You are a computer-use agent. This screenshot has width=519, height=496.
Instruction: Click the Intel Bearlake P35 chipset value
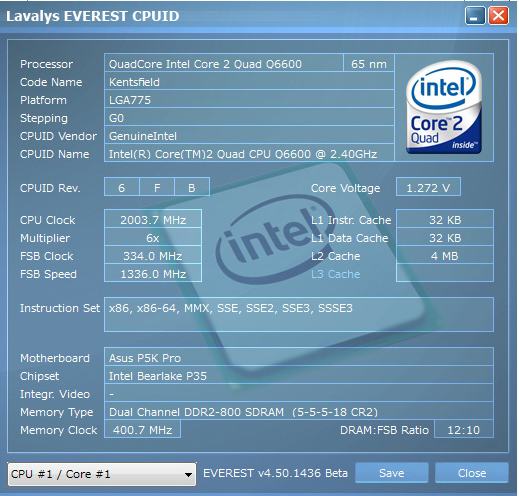click(x=299, y=376)
